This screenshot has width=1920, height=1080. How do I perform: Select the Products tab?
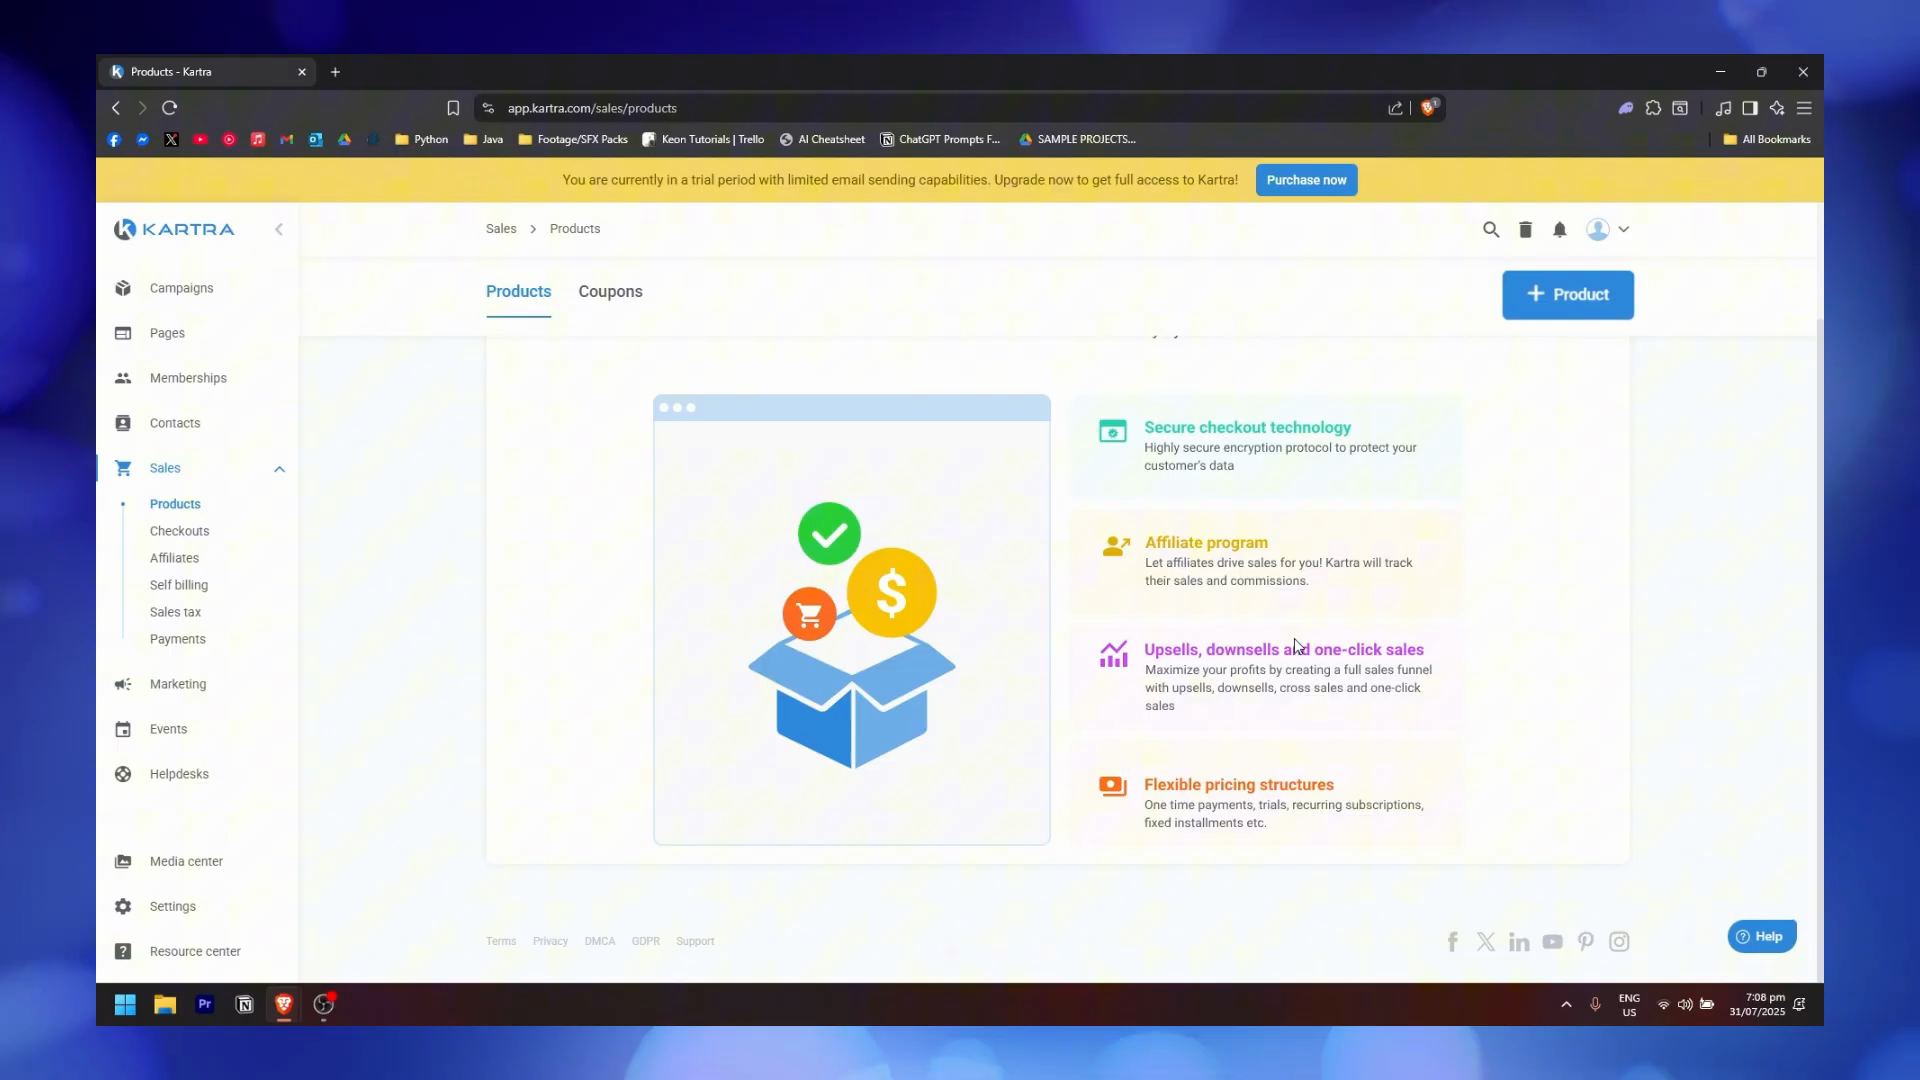[518, 292]
